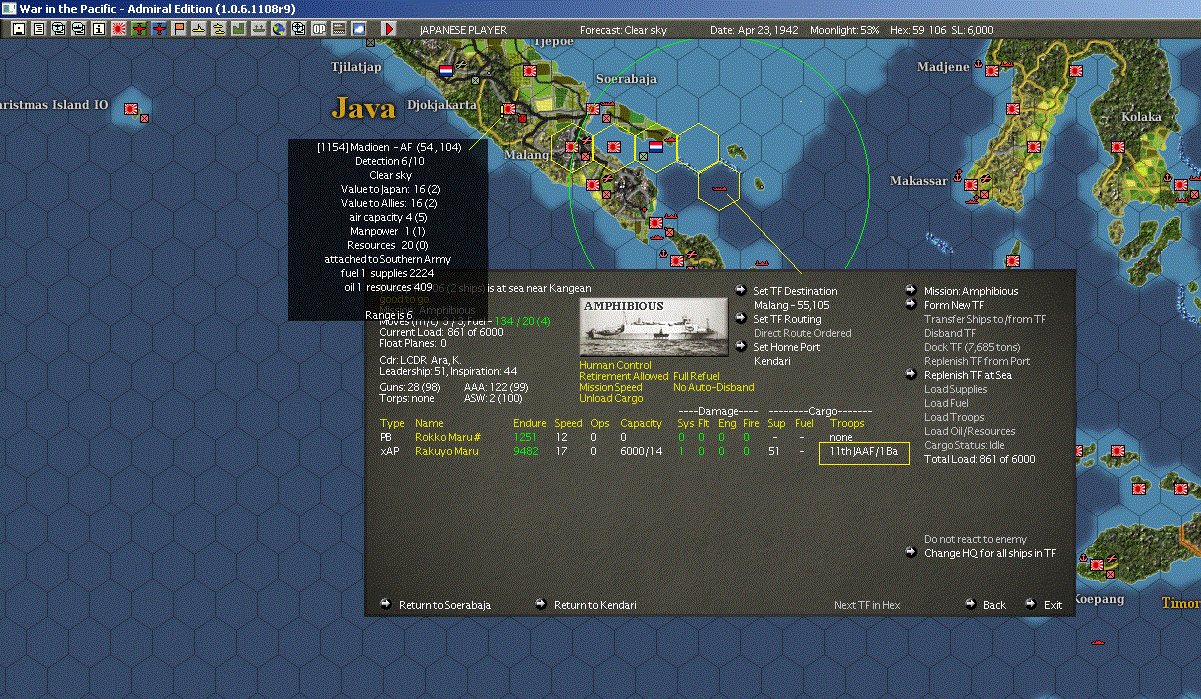1201x699 pixels.
Task: Click the Exit button
Action: pyautogui.click(x=1053, y=605)
